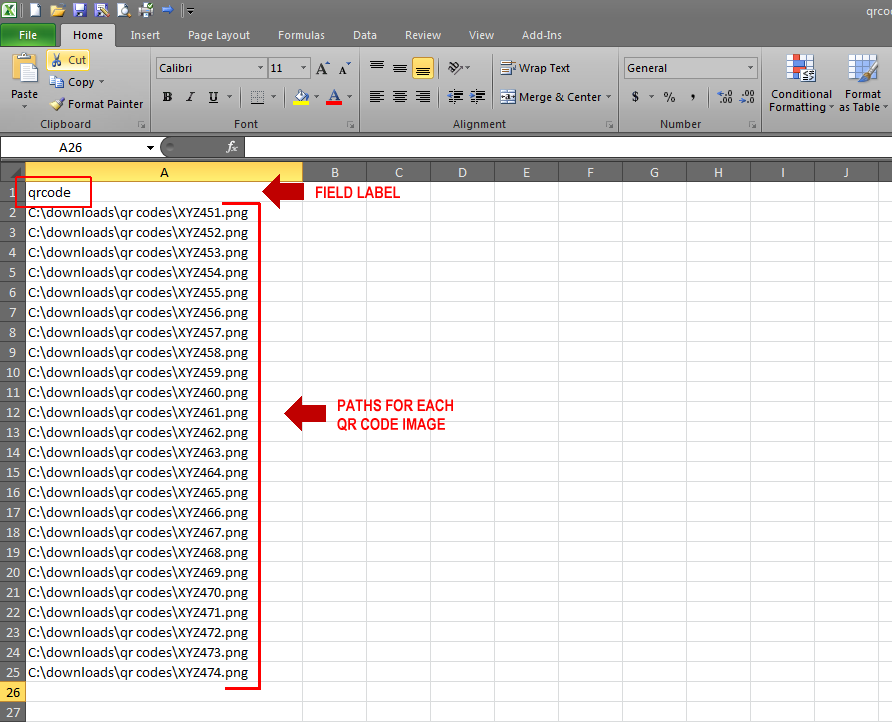Image resolution: width=892 pixels, height=722 pixels.
Task: Switch to the Review tab
Action: [x=423, y=35]
